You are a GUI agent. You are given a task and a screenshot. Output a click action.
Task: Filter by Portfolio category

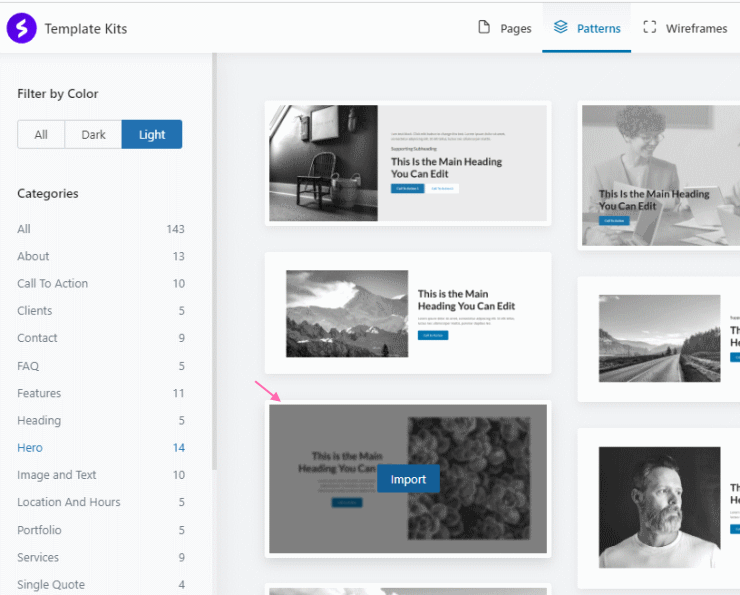pyautogui.click(x=101, y=530)
